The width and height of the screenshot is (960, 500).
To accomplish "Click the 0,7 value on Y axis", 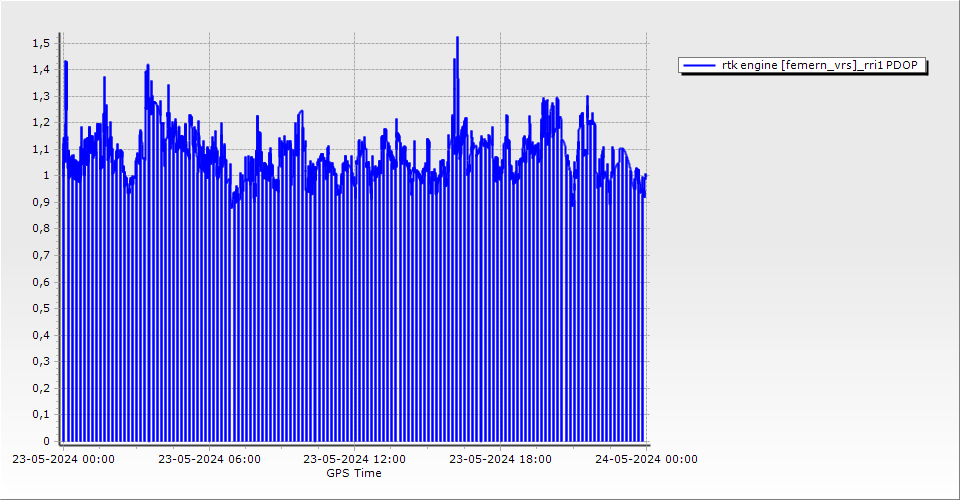I will 40,255.
